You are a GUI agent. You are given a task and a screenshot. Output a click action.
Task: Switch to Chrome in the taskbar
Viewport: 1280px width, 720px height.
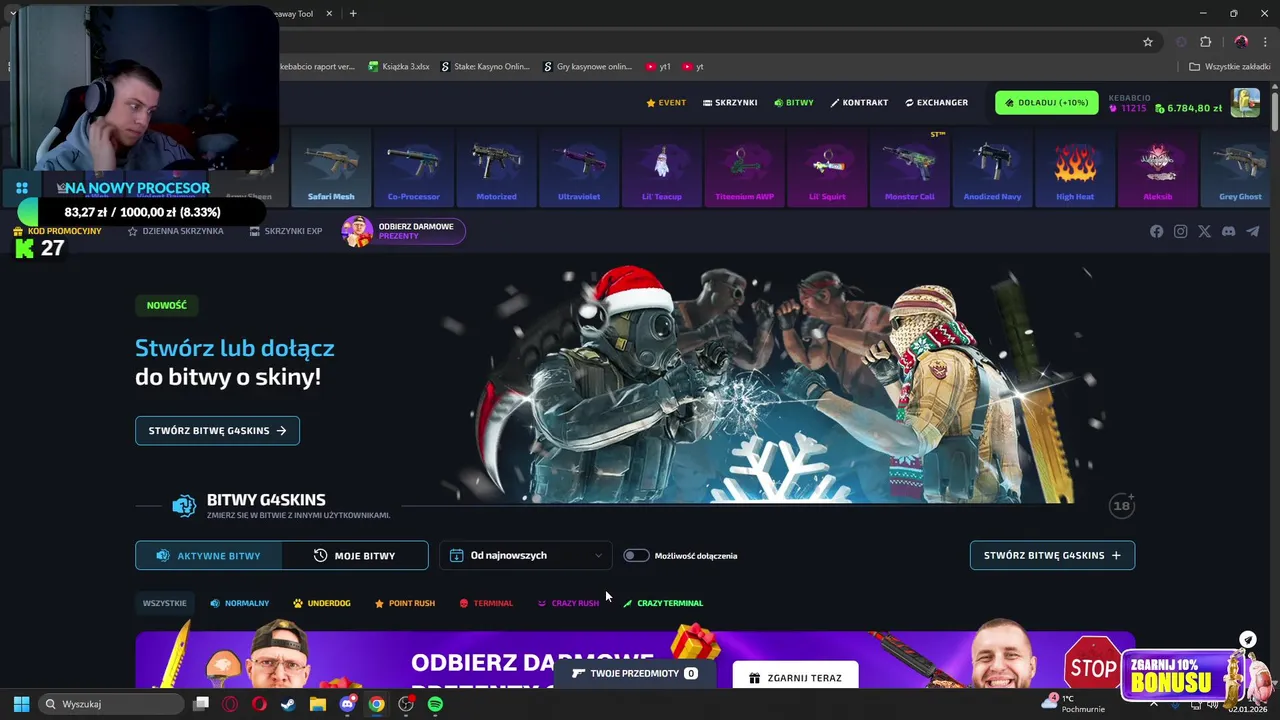[x=376, y=704]
